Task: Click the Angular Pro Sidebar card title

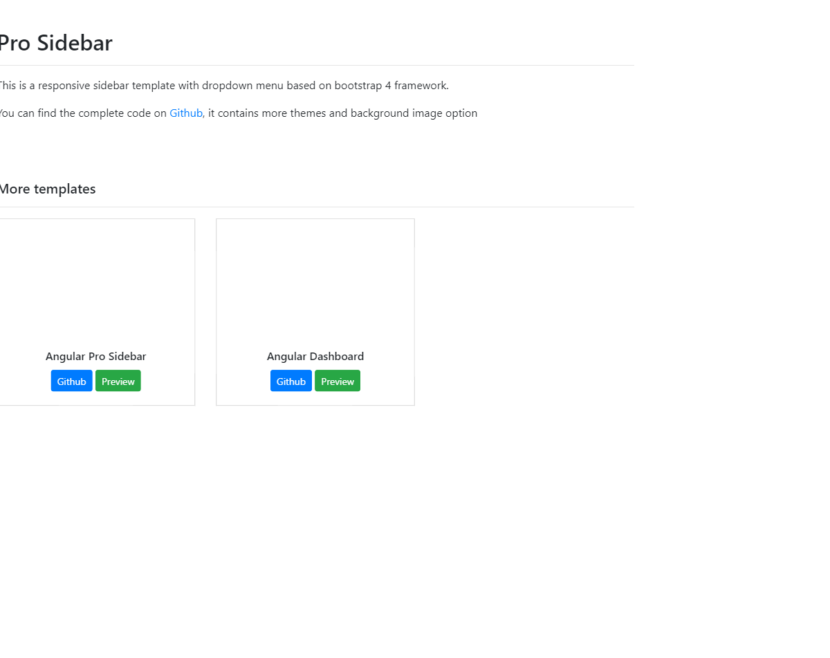Action: (96, 356)
